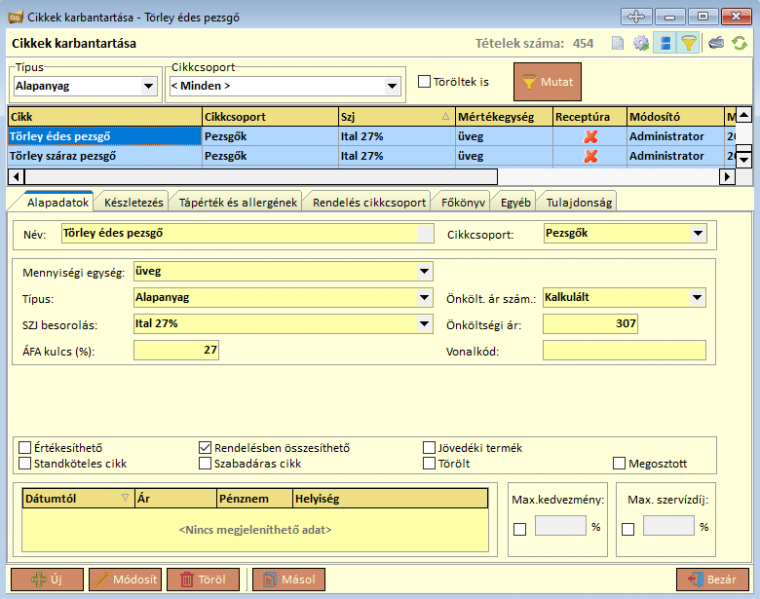760x599 pixels.
Task: Enable the Töröltek is checkbox
Action: pyautogui.click(x=424, y=81)
